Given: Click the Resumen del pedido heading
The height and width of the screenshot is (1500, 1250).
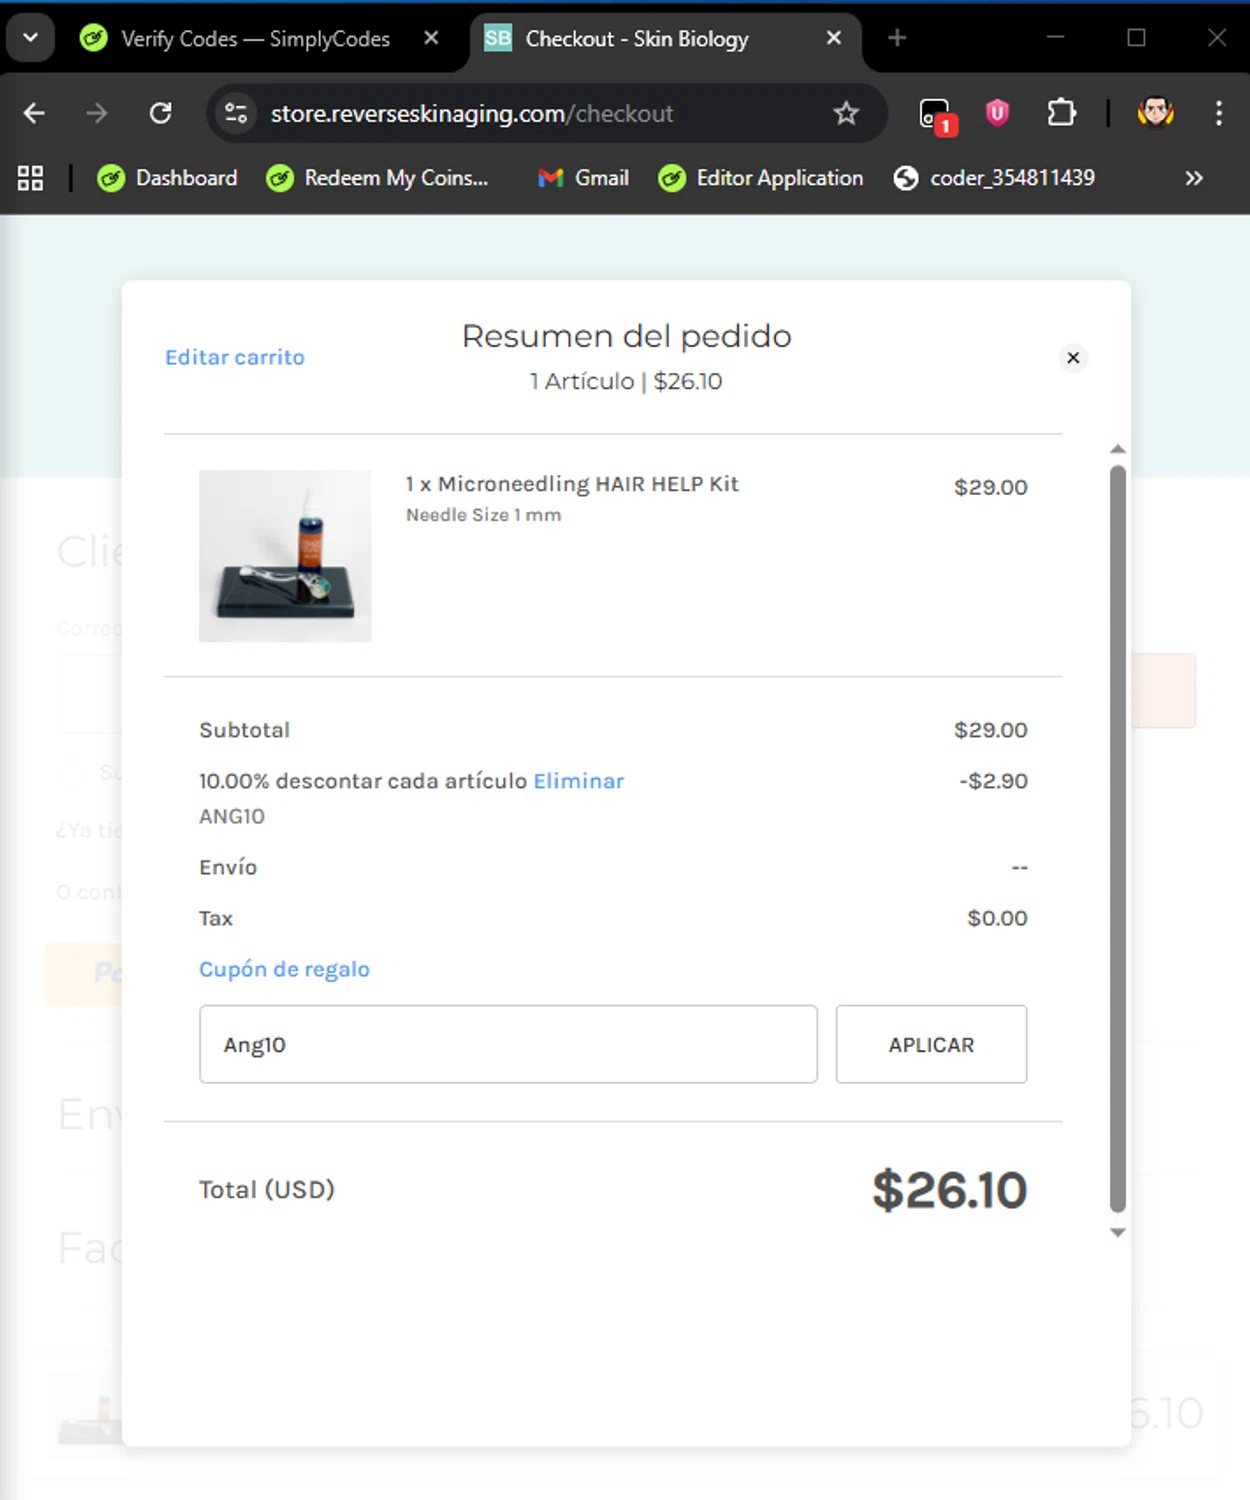Looking at the screenshot, I should pos(626,336).
